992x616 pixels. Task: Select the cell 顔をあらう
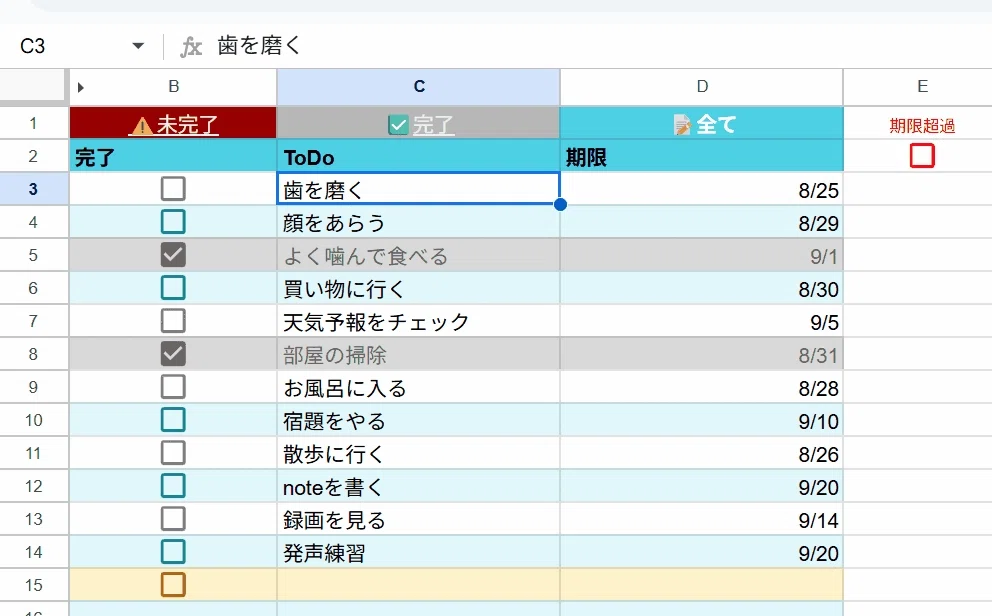coord(418,222)
